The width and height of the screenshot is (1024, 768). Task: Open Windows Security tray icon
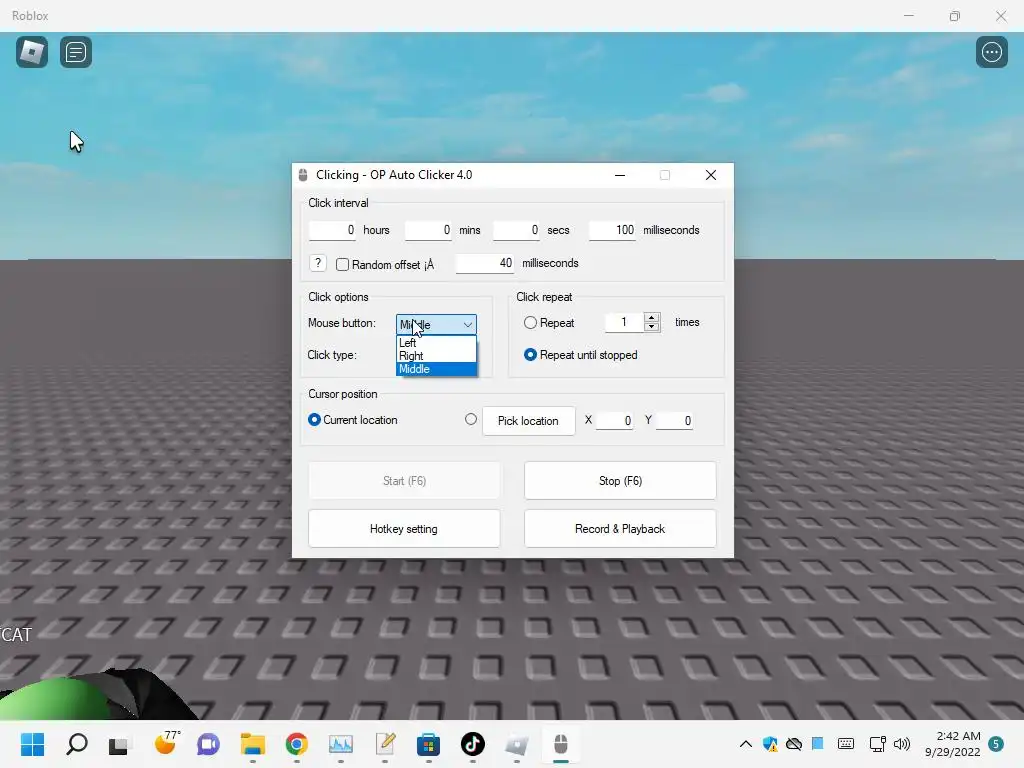click(x=770, y=744)
